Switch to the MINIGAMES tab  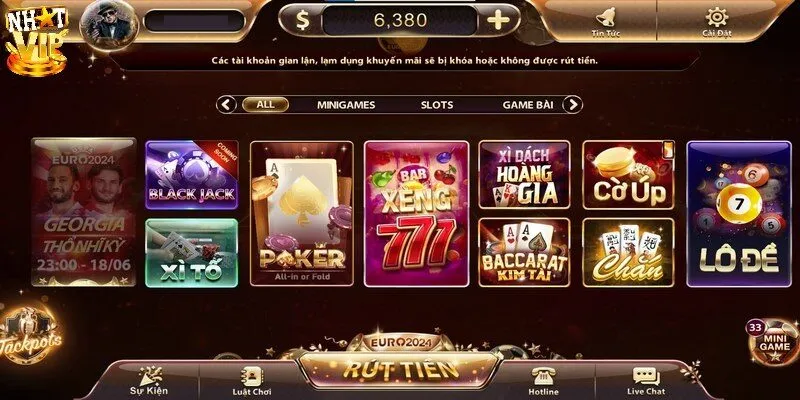click(346, 105)
